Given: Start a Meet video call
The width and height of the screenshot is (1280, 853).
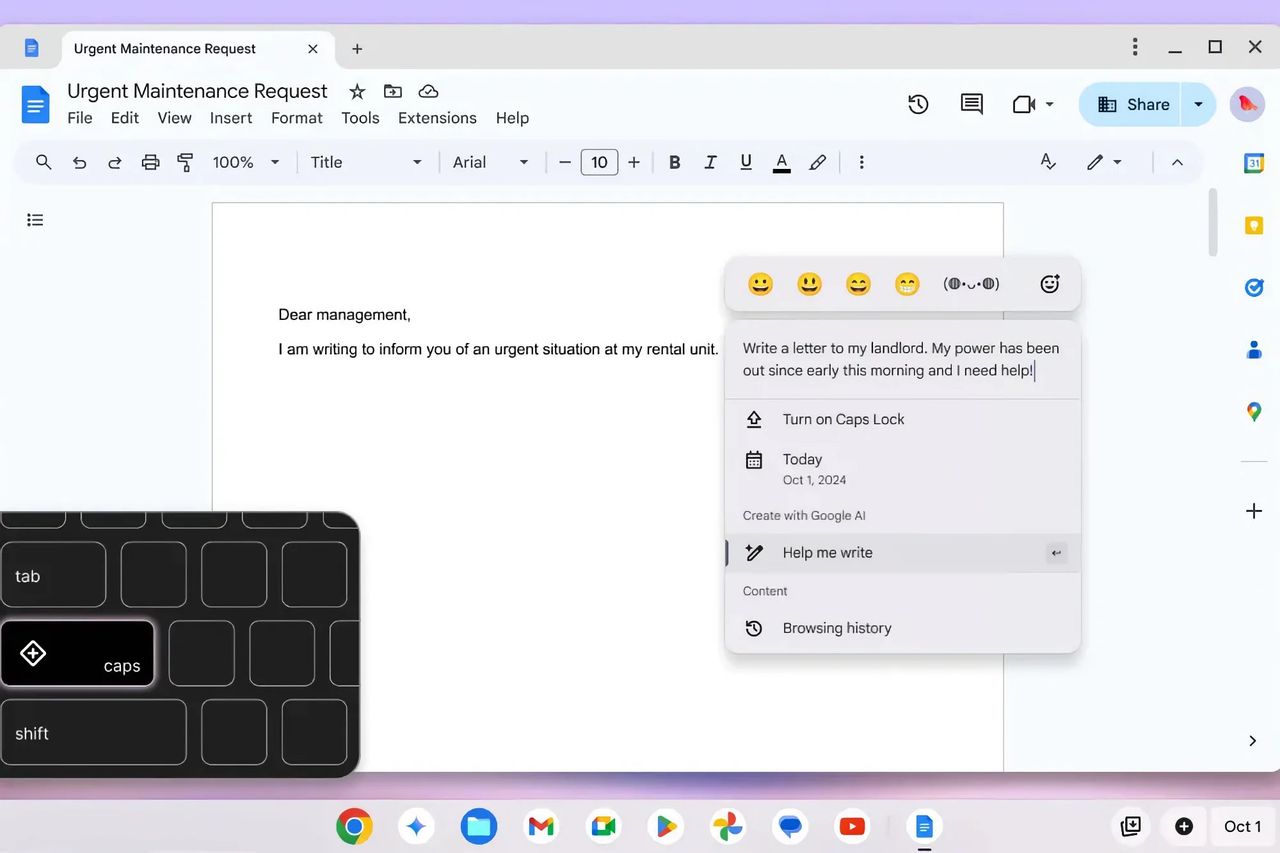Looking at the screenshot, I should pos(1025,104).
